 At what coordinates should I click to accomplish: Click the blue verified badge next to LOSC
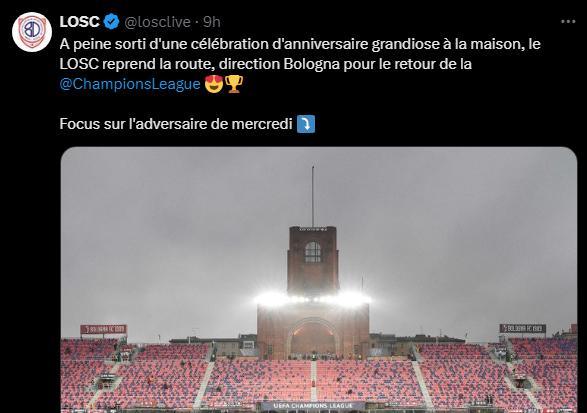click(111, 21)
